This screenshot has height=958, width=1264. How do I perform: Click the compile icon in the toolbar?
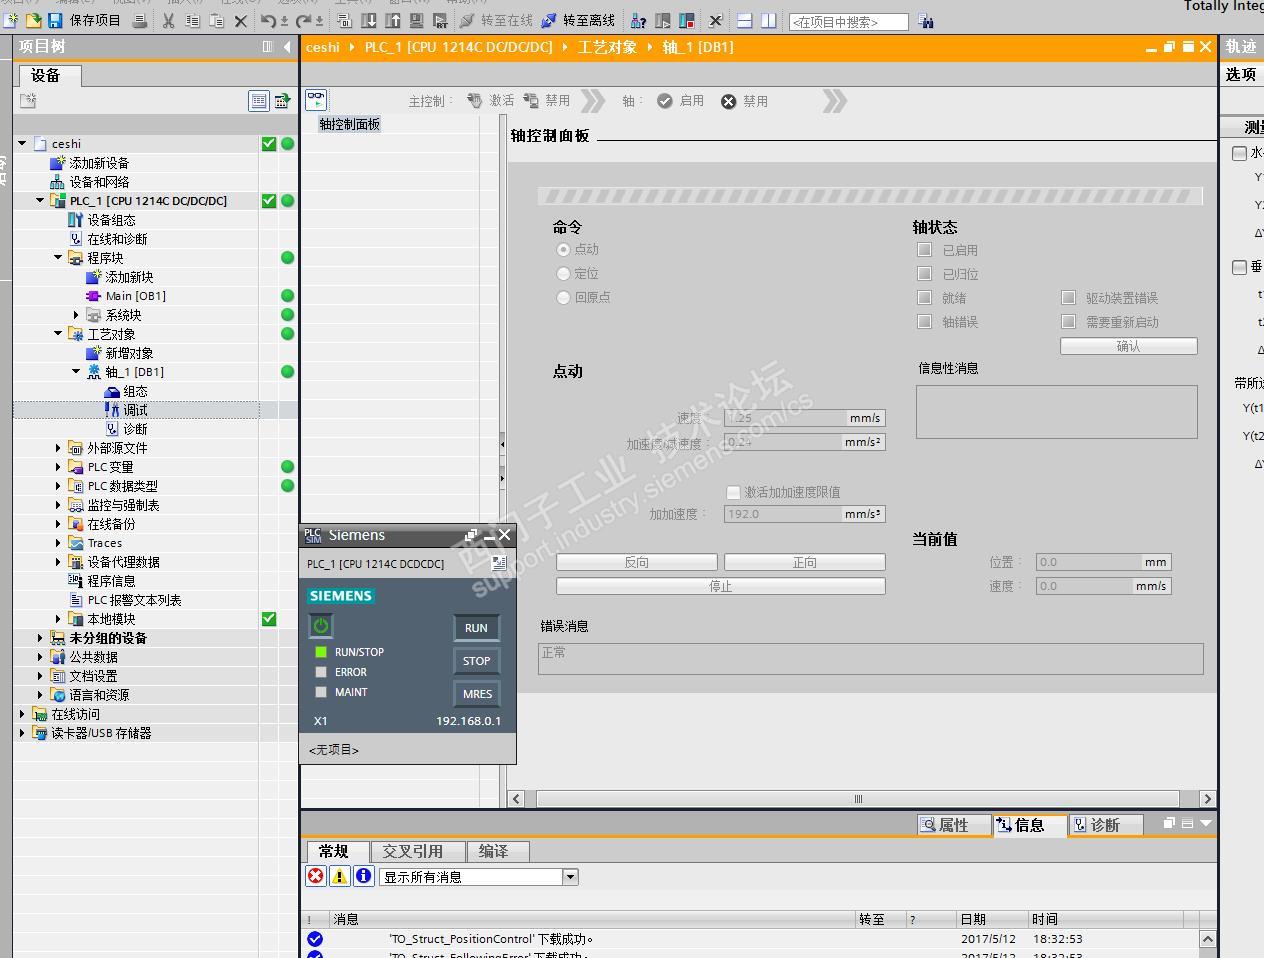pos(345,20)
